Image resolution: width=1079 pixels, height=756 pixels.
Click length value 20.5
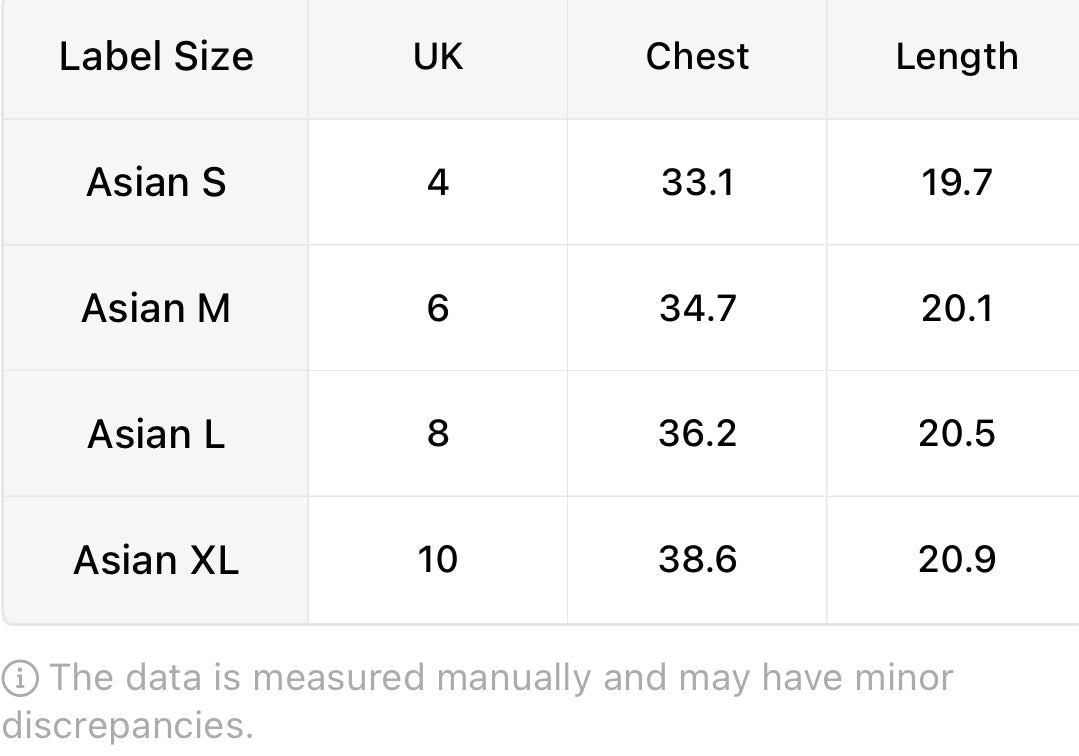click(x=957, y=434)
